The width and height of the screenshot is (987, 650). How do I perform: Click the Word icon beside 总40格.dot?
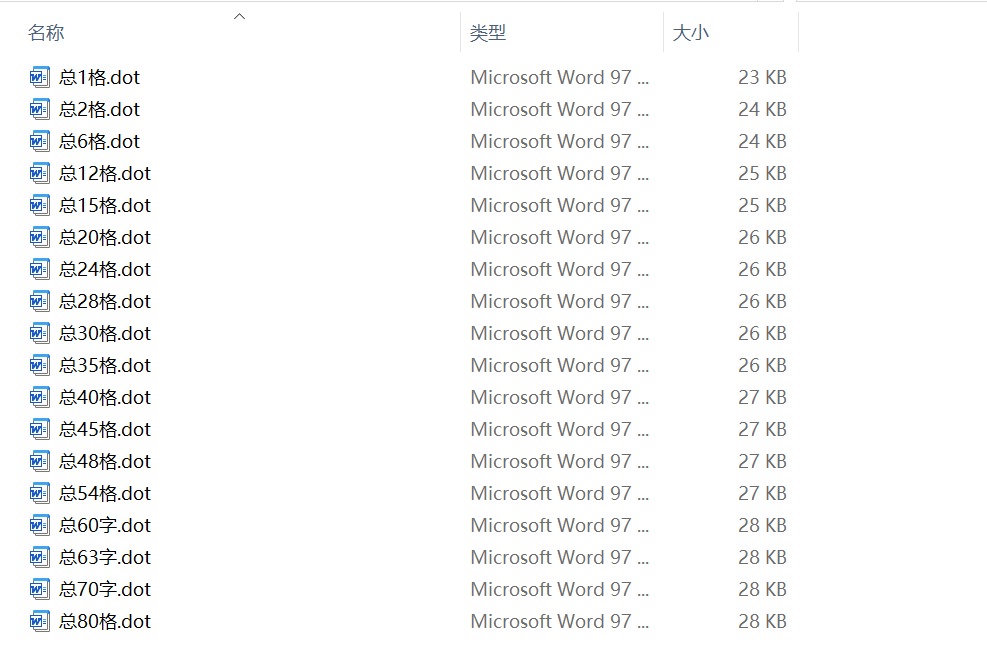click(39, 398)
